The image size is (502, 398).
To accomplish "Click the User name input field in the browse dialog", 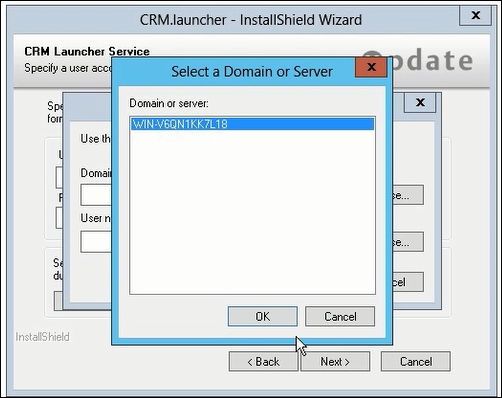I will click(x=96, y=242).
